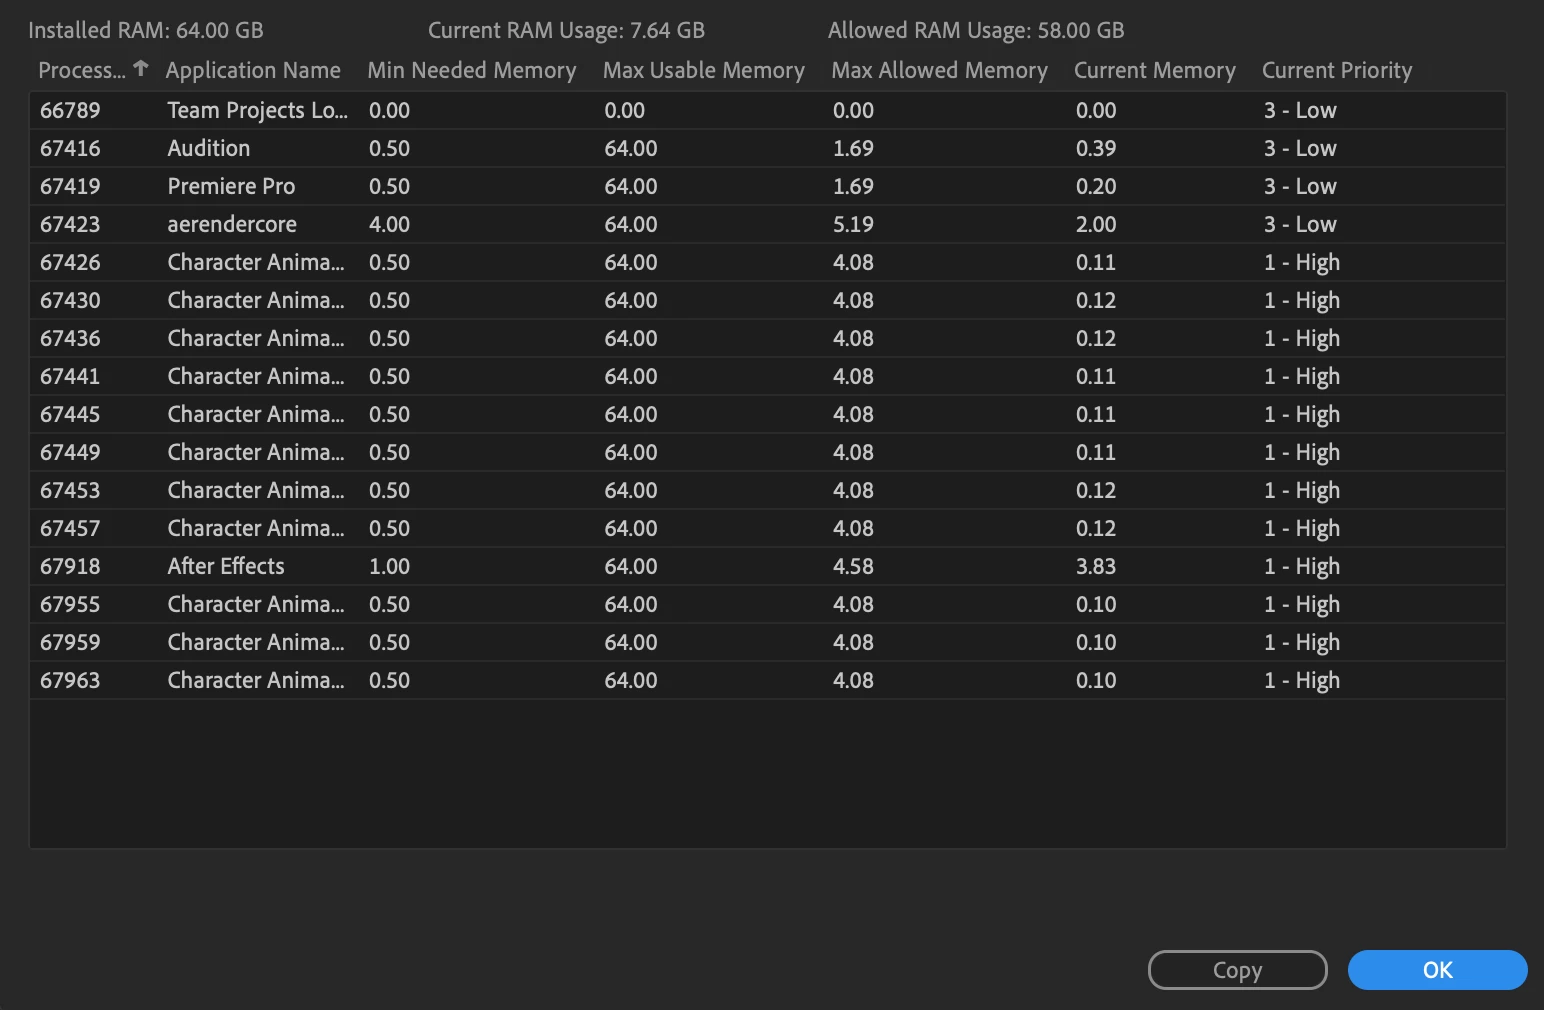
Task: Select Audition's Current Memory 0.39
Action: pyautogui.click(x=1096, y=148)
